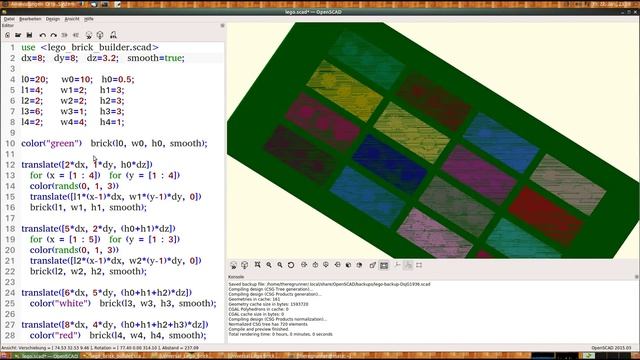Reset the 3D view rotation
Viewport: 640px width, 360px height.
(x=291, y=265)
